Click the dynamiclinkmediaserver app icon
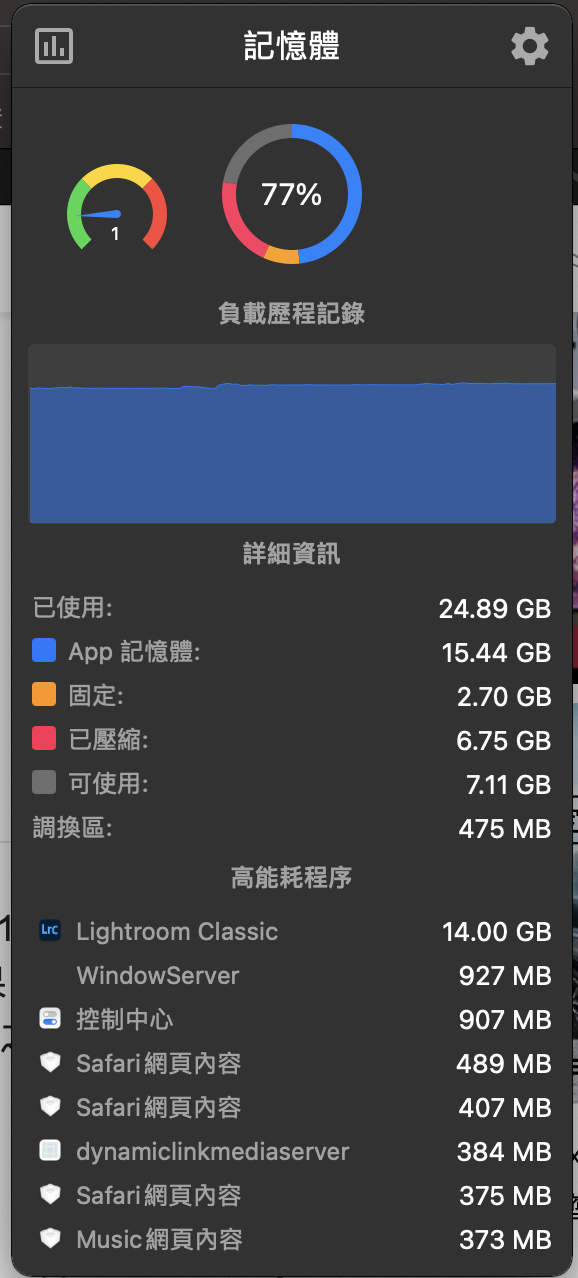578x1278 pixels. tap(50, 1150)
